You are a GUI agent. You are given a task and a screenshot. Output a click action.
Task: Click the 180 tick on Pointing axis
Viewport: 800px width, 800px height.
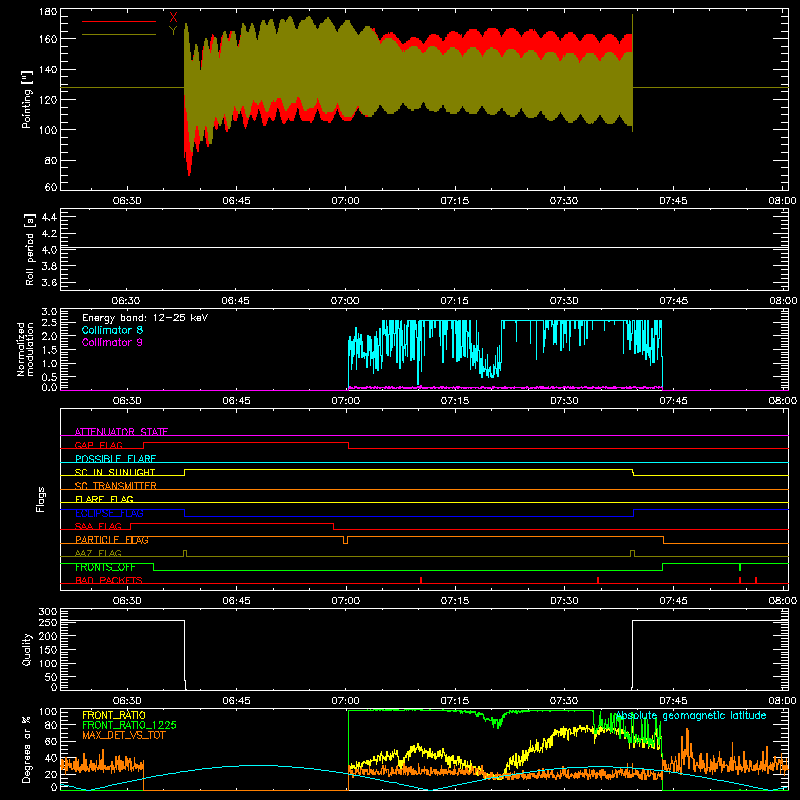click(x=48, y=12)
